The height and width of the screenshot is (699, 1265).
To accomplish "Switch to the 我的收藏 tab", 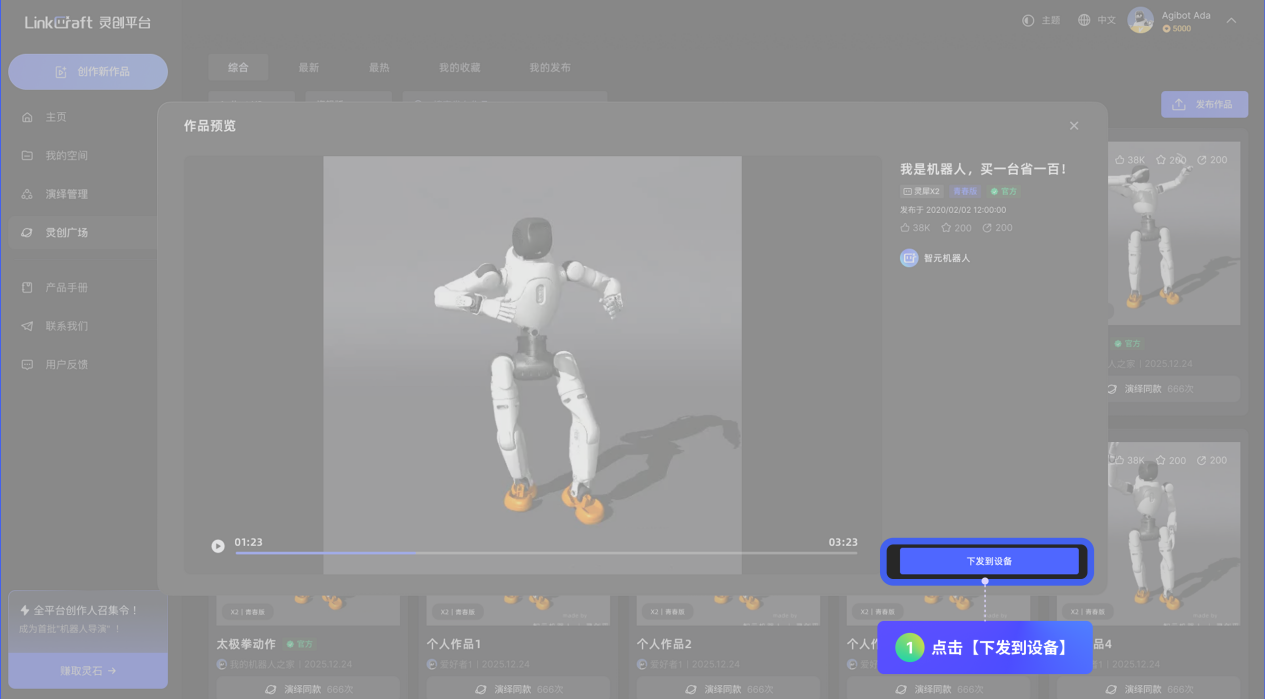I will point(459,68).
